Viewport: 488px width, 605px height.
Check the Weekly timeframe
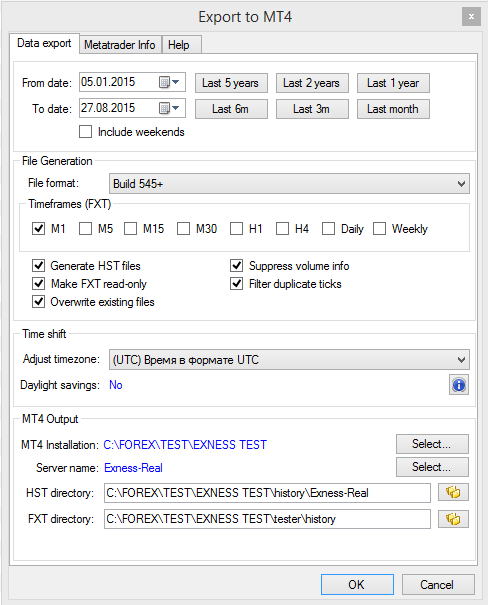click(x=379, y=228)
